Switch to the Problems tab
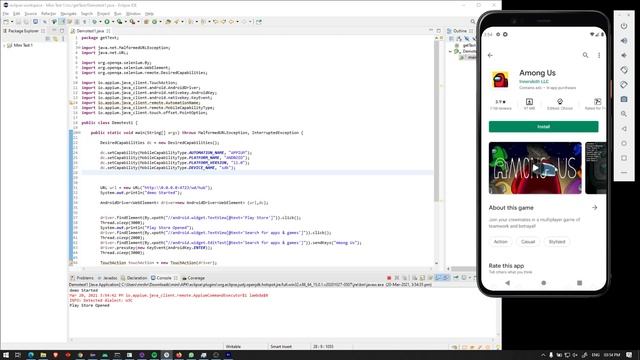The height and width of the screenshot is (360, 640). (82, 278)
